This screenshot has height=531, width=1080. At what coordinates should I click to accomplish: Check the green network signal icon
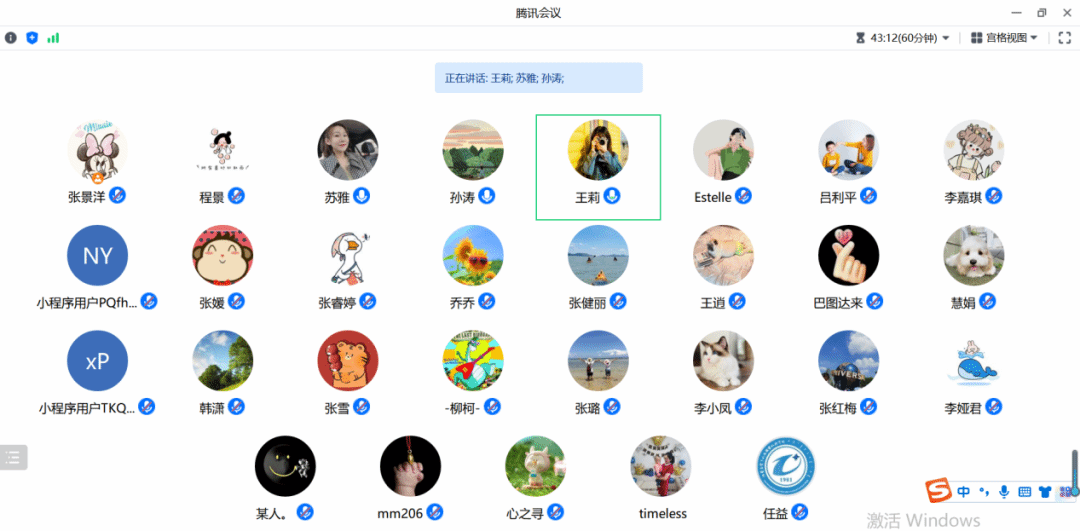53,38
